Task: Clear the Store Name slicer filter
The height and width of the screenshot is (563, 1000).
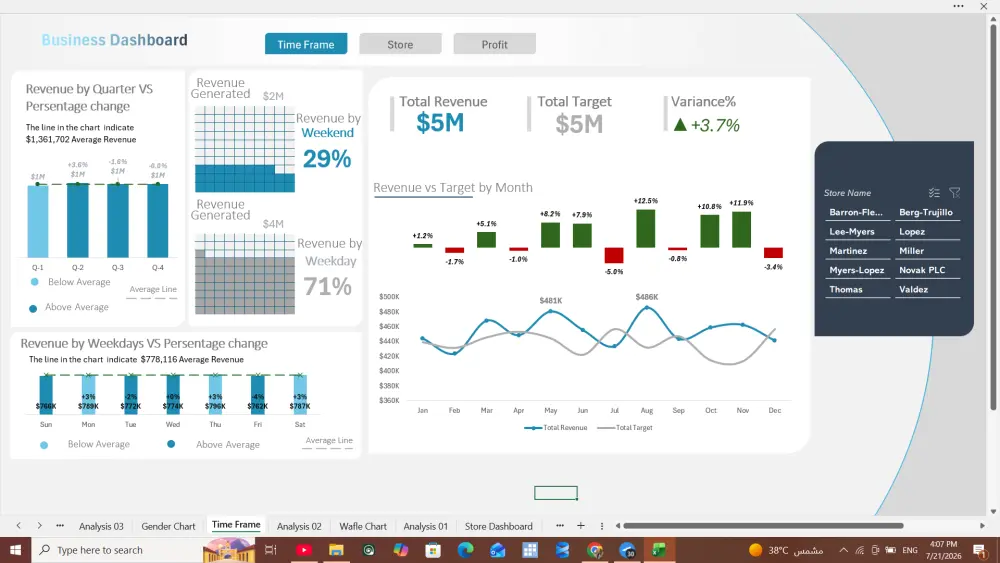Action: pyautogui.click(x=955, y=193)
